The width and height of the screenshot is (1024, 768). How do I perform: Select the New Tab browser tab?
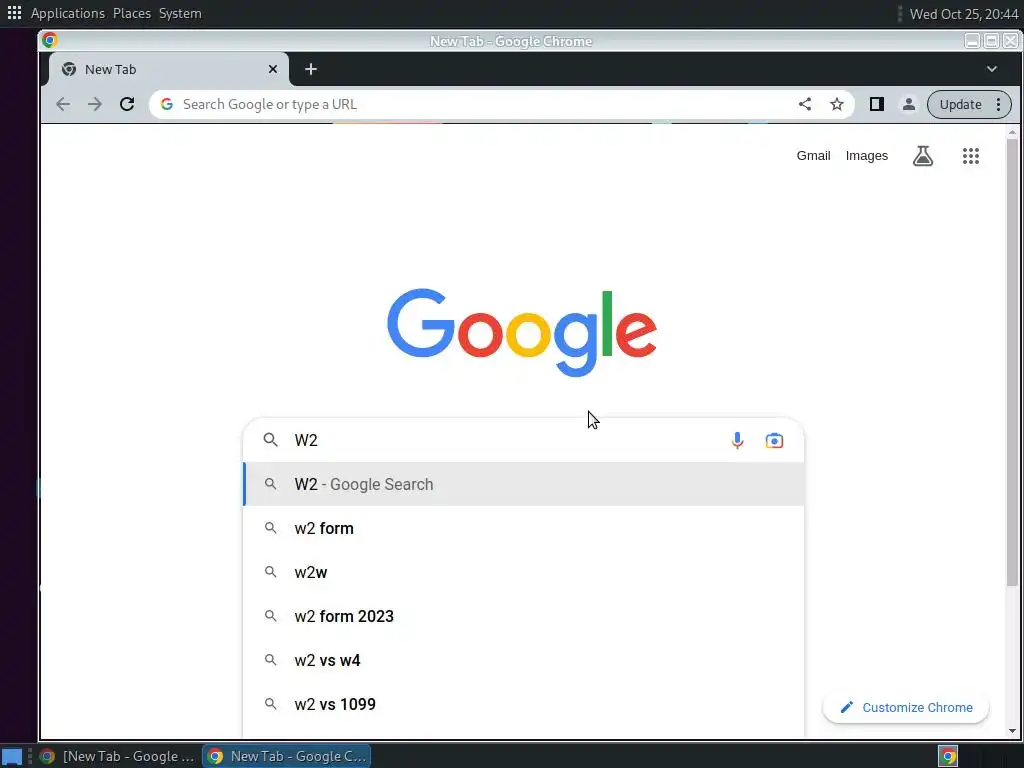pyautogui.click(x=168, y=69)
